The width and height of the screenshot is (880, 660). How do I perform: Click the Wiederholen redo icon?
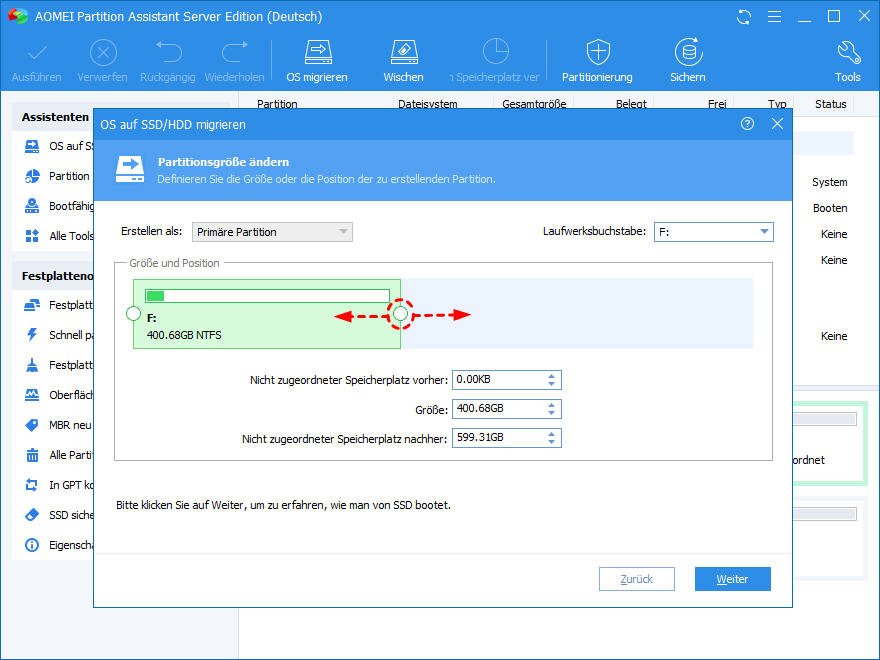235,52
